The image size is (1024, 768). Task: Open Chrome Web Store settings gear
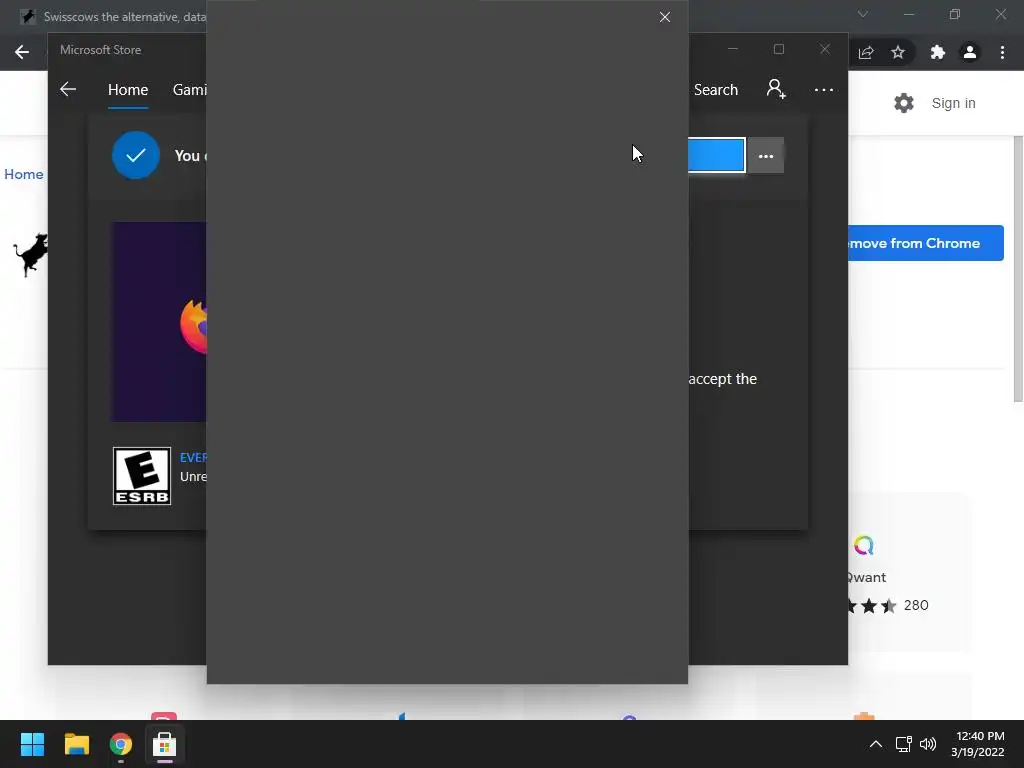click(x=904, y=103)
